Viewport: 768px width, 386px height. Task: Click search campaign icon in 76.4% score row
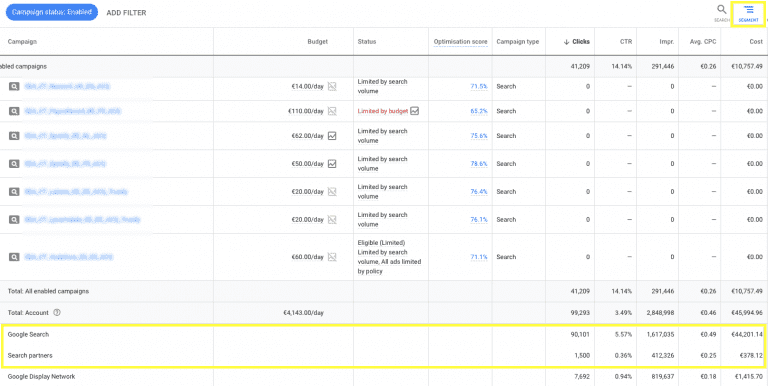[x=15, y=192]
